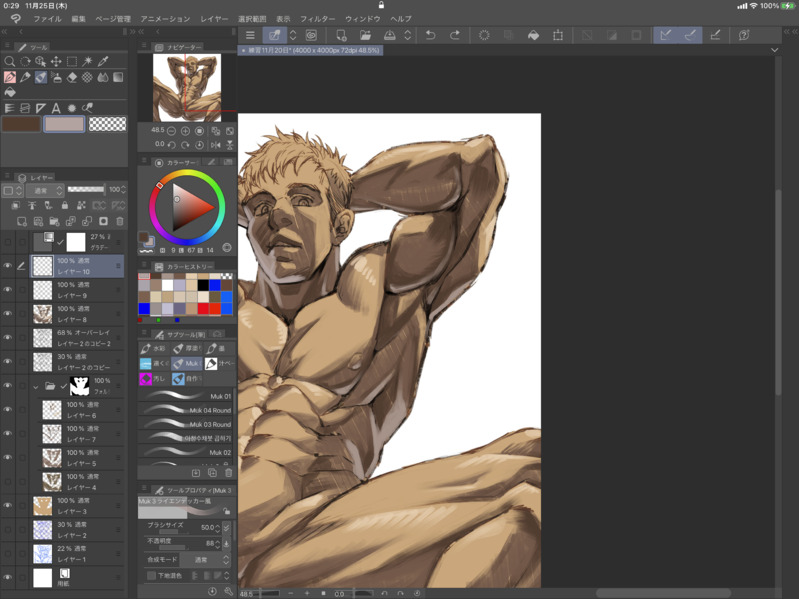Hide layer レイヤー 8 with eye icon

[8, 313]
